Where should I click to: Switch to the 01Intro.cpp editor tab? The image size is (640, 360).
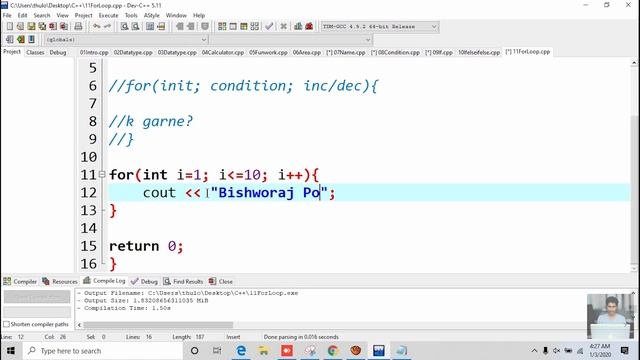(x=94, y=53)
